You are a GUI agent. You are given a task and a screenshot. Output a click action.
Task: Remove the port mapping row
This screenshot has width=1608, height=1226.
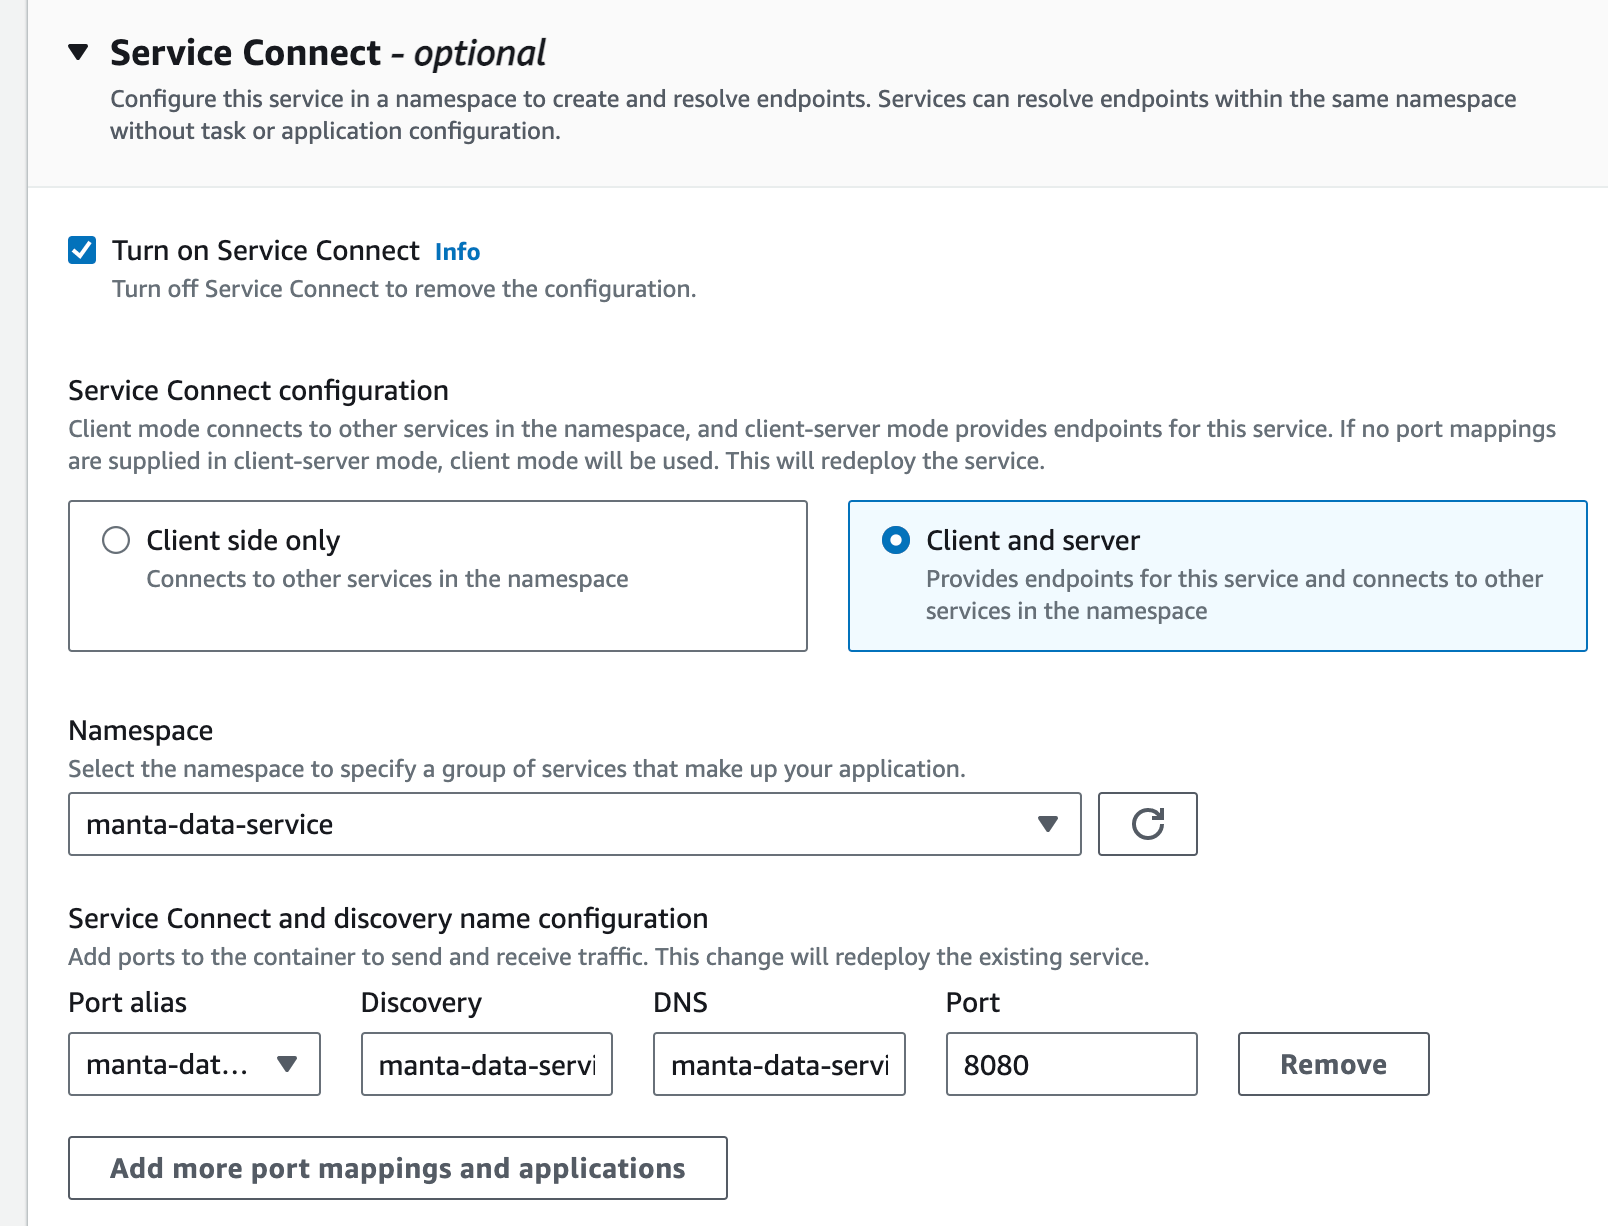coord(1333,1064)
